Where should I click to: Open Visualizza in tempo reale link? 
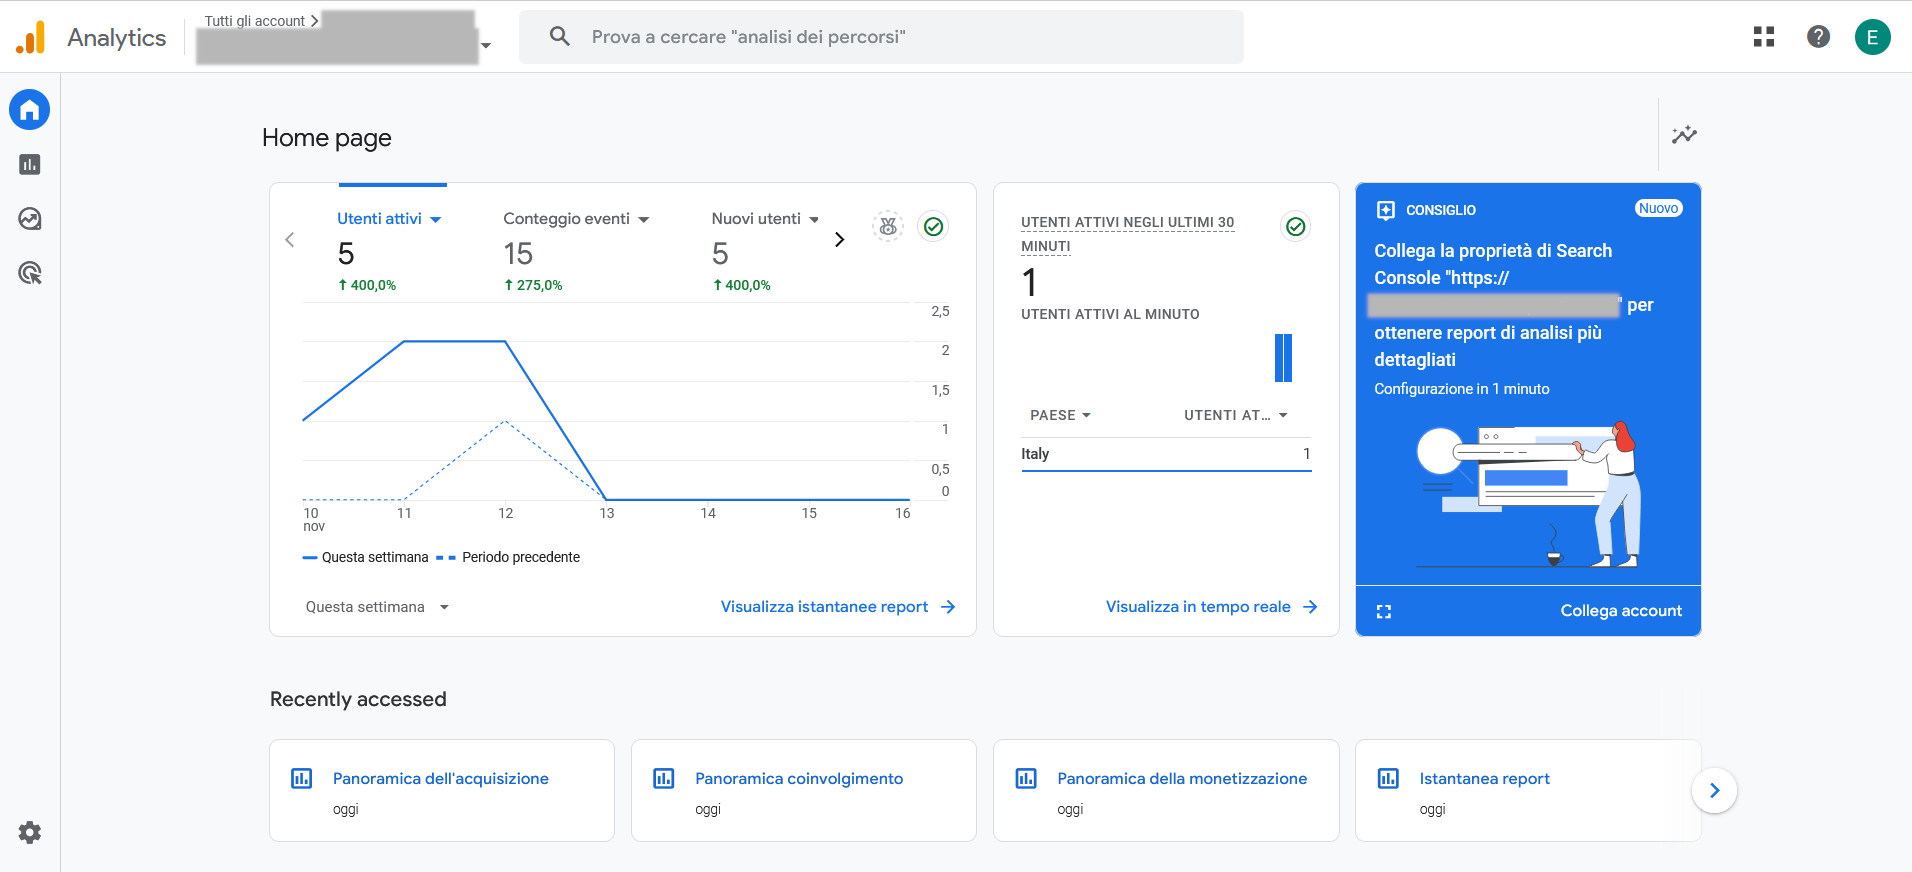coord(1211,607)
